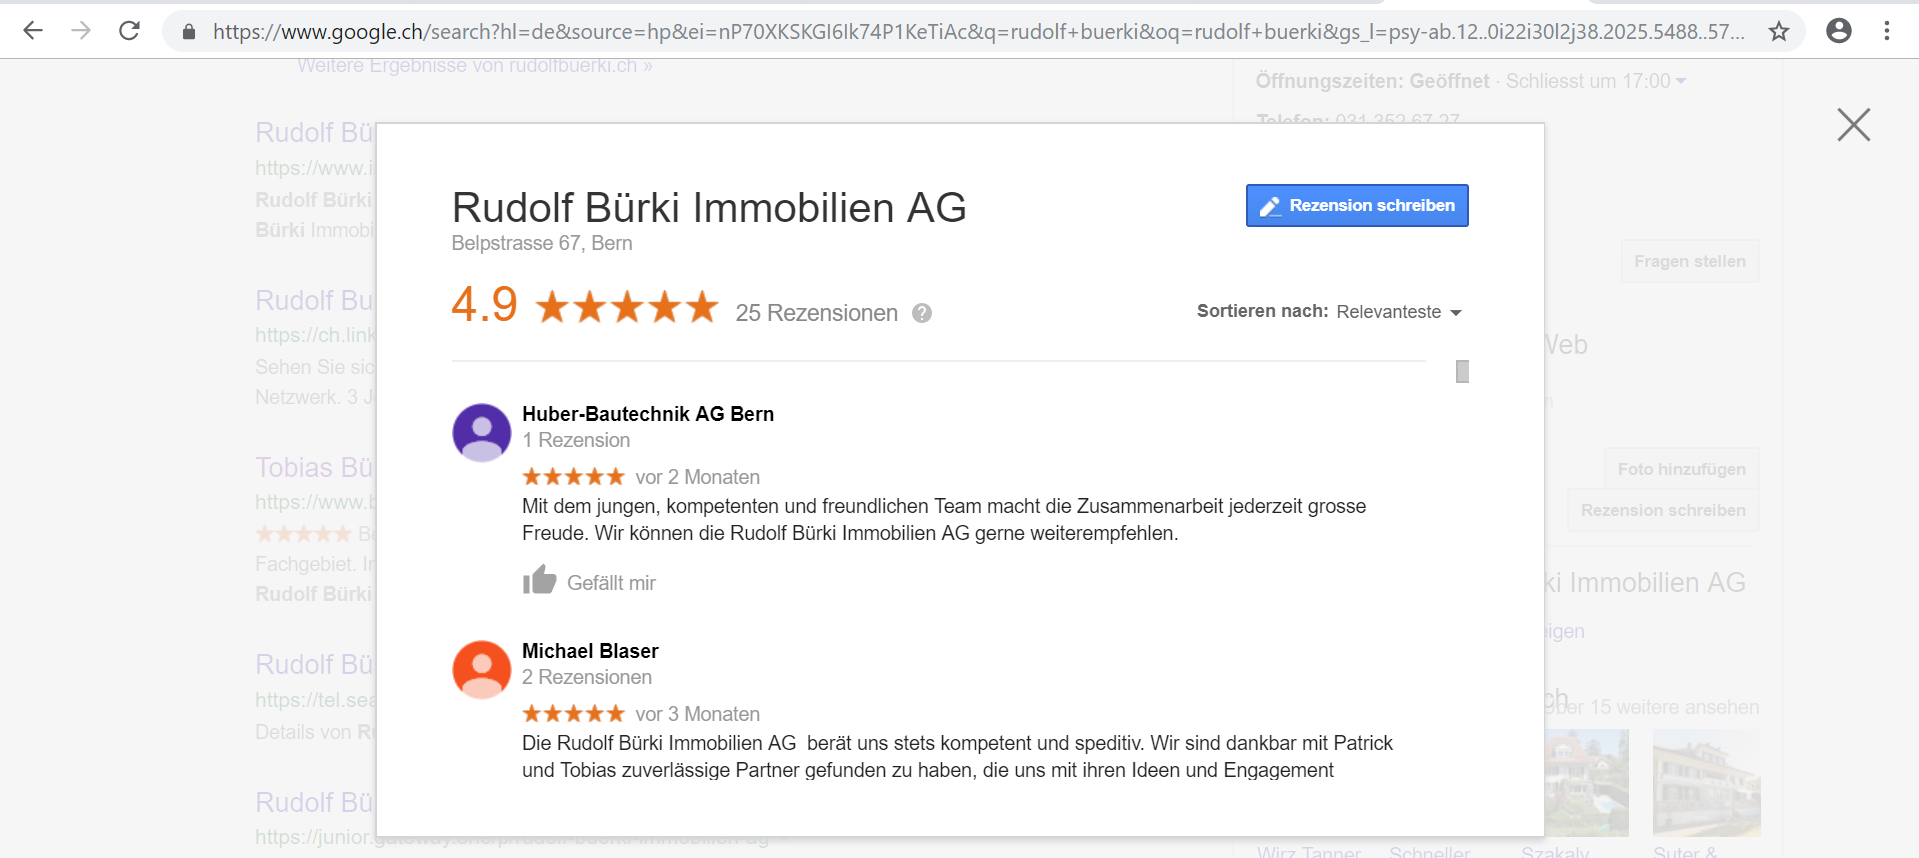This screenshot has width=1919, height=858.
Task: Click the Michael Blaser reviewer name
Action: [x=590, y=651]
